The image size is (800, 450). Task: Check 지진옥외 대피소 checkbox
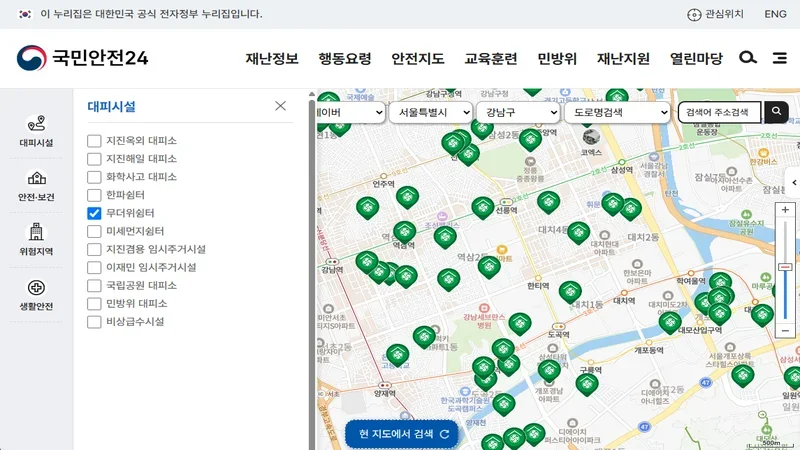(x=94, y=141)
